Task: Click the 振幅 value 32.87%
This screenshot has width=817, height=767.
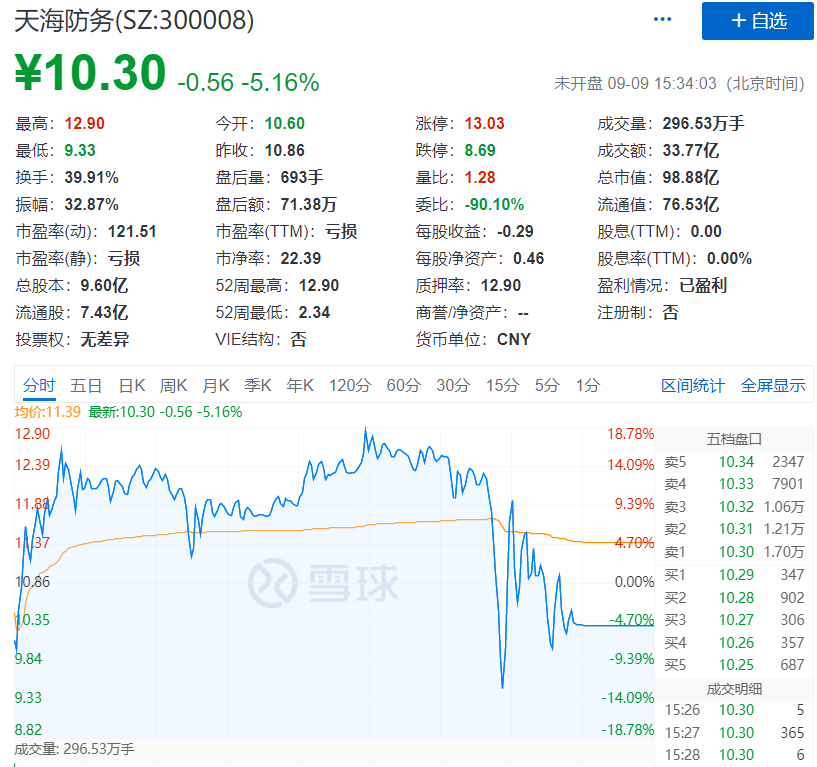Action: (92, 205)
